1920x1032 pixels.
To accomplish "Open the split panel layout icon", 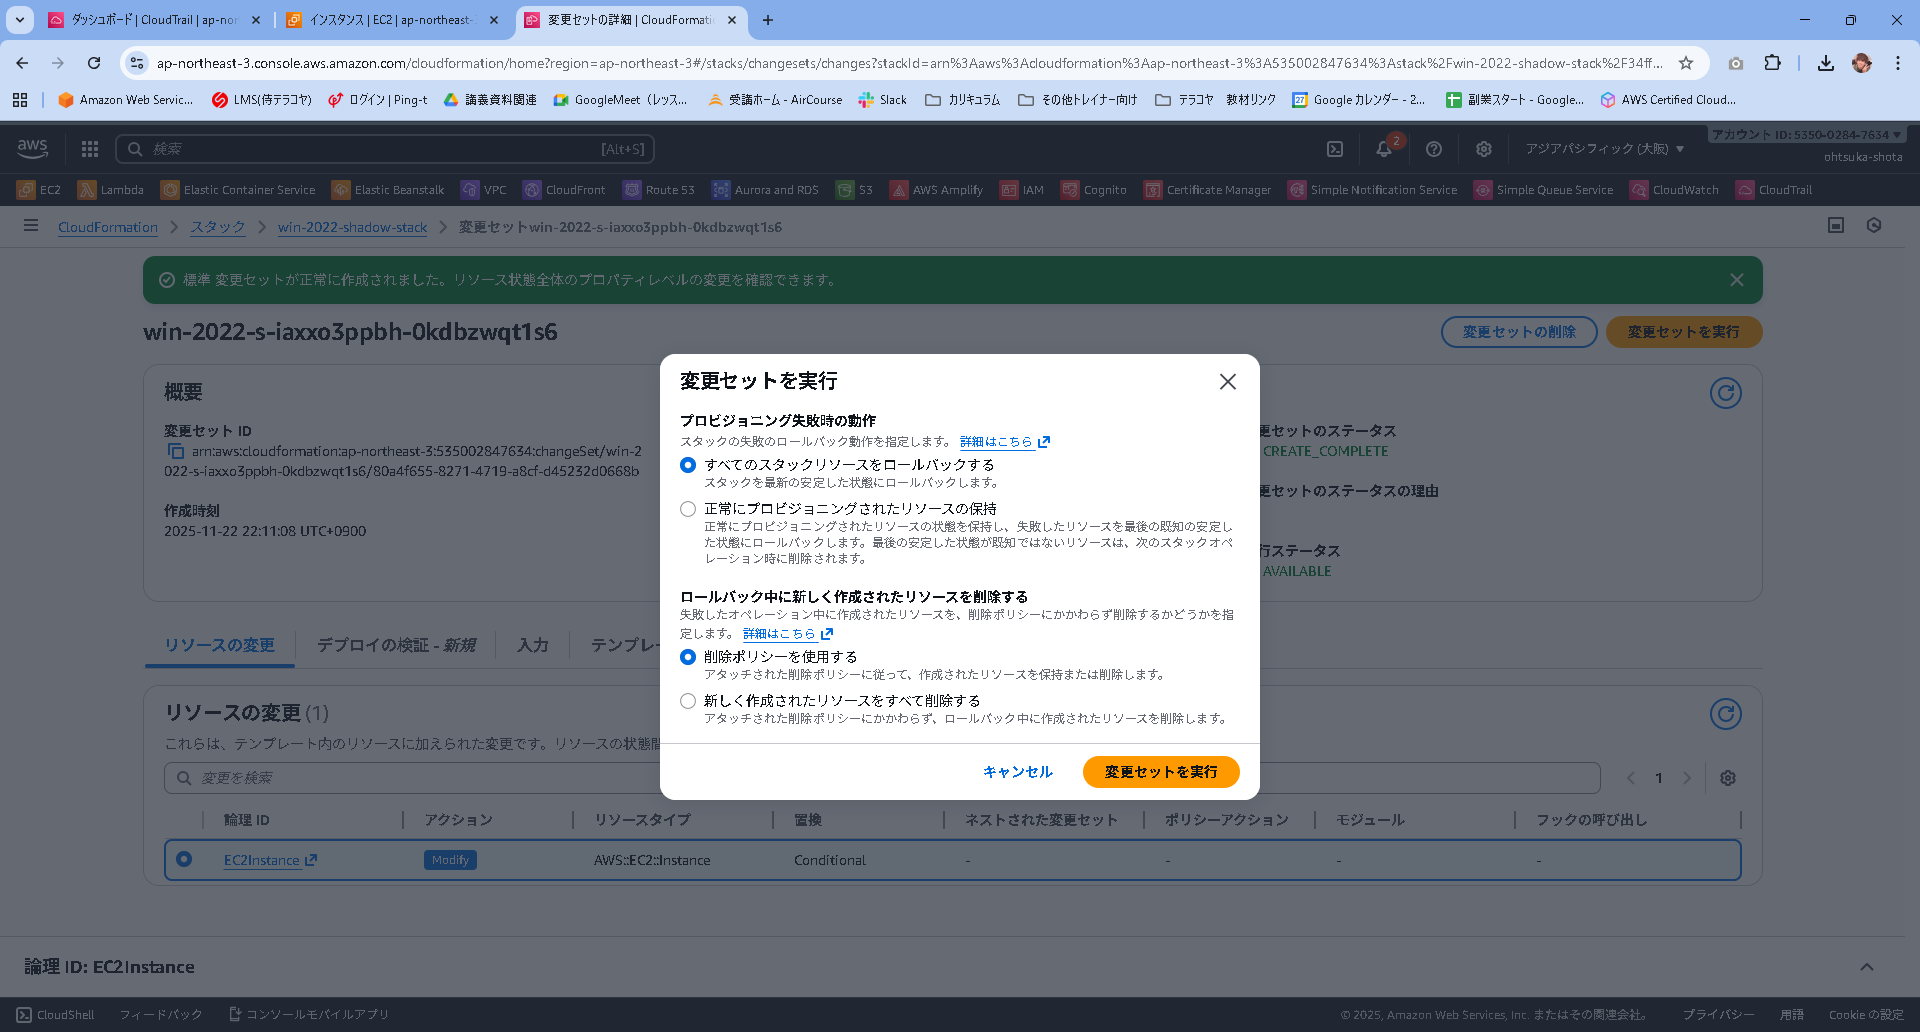I will click(x=1836, y=226).
